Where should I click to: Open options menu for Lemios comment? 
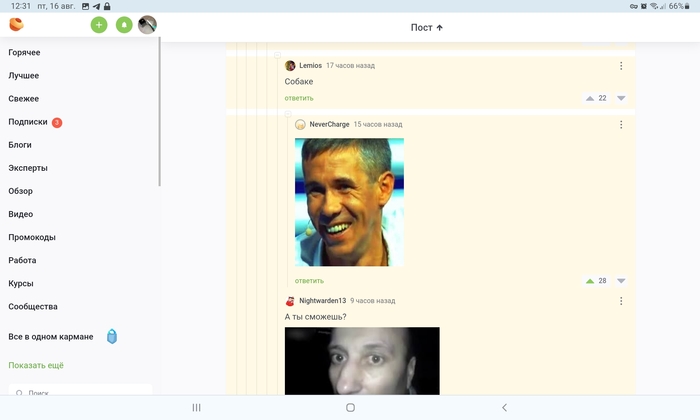pos(621,66)
